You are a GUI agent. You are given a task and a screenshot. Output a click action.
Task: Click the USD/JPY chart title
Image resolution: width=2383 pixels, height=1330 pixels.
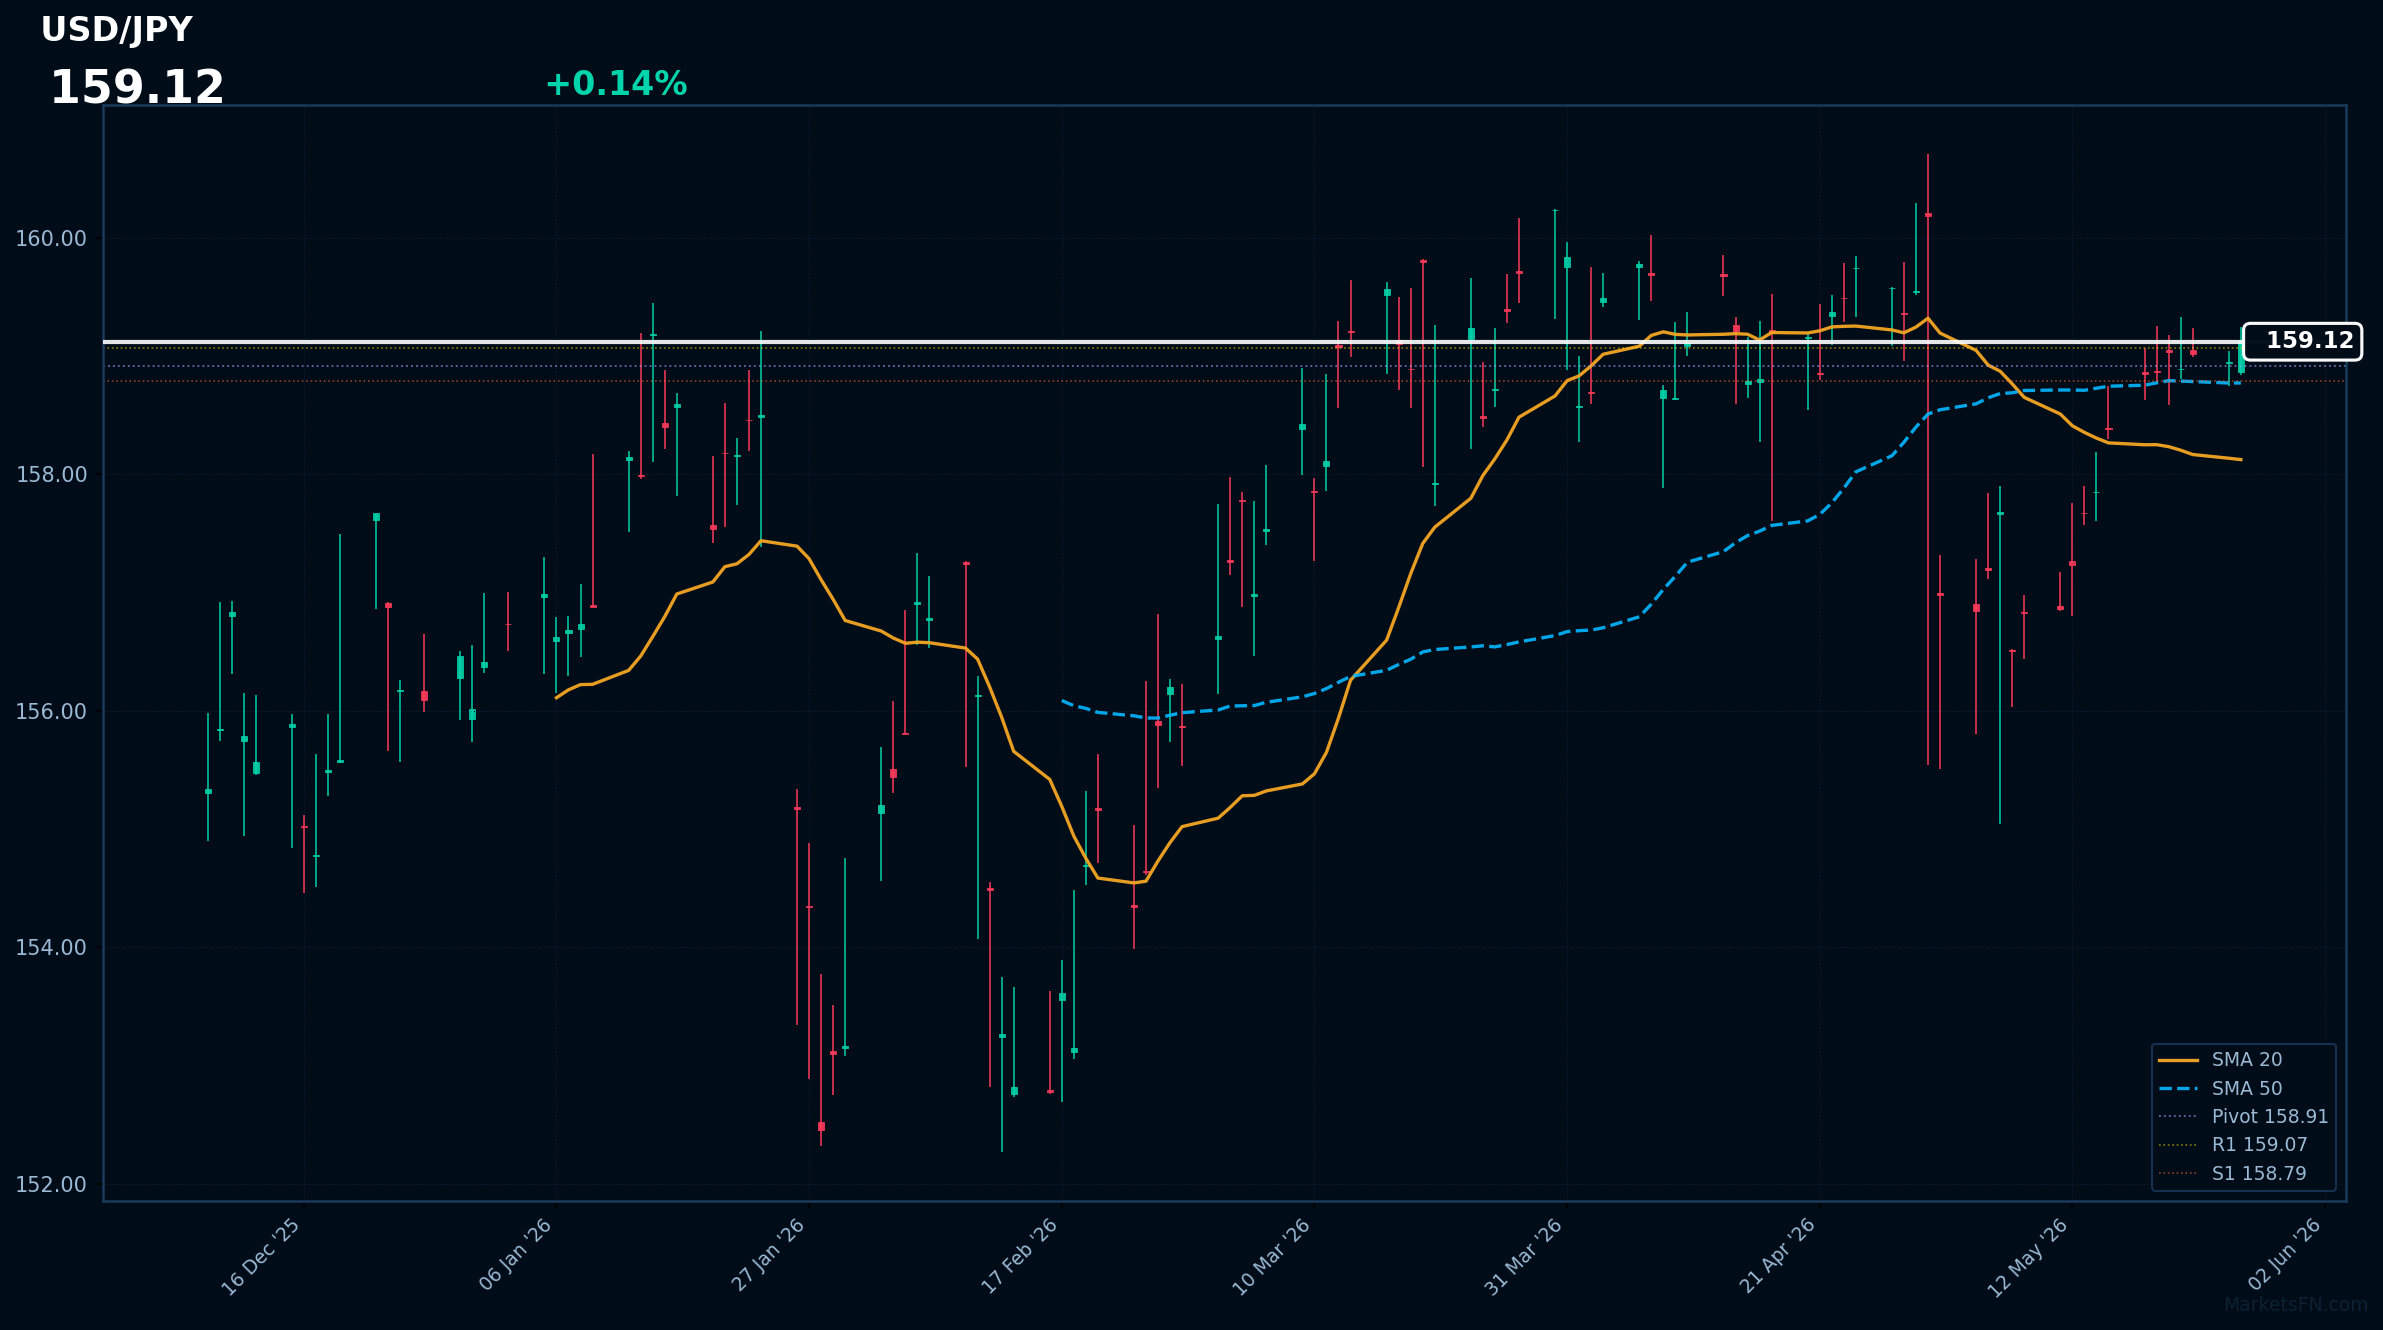(116, 30)
